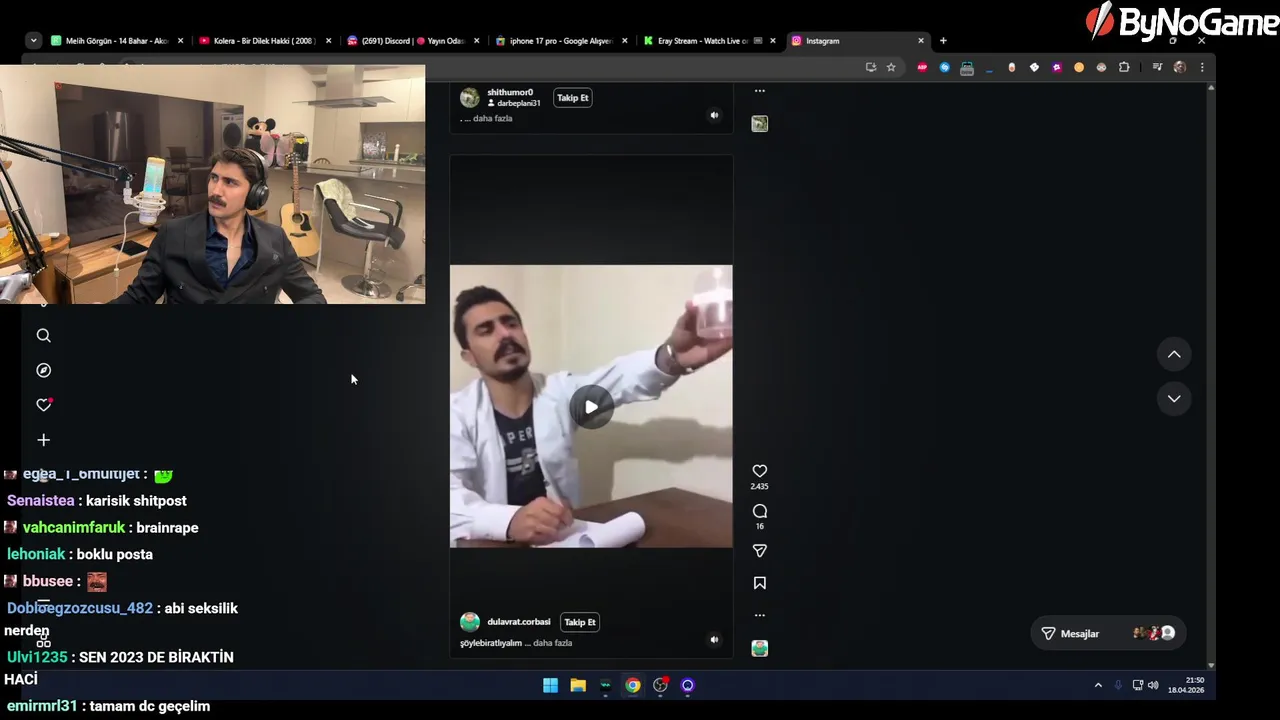Show hidden system tray icons
Screen dimensions: 1280x720
pyautogui.click(x=1098, y=685)
